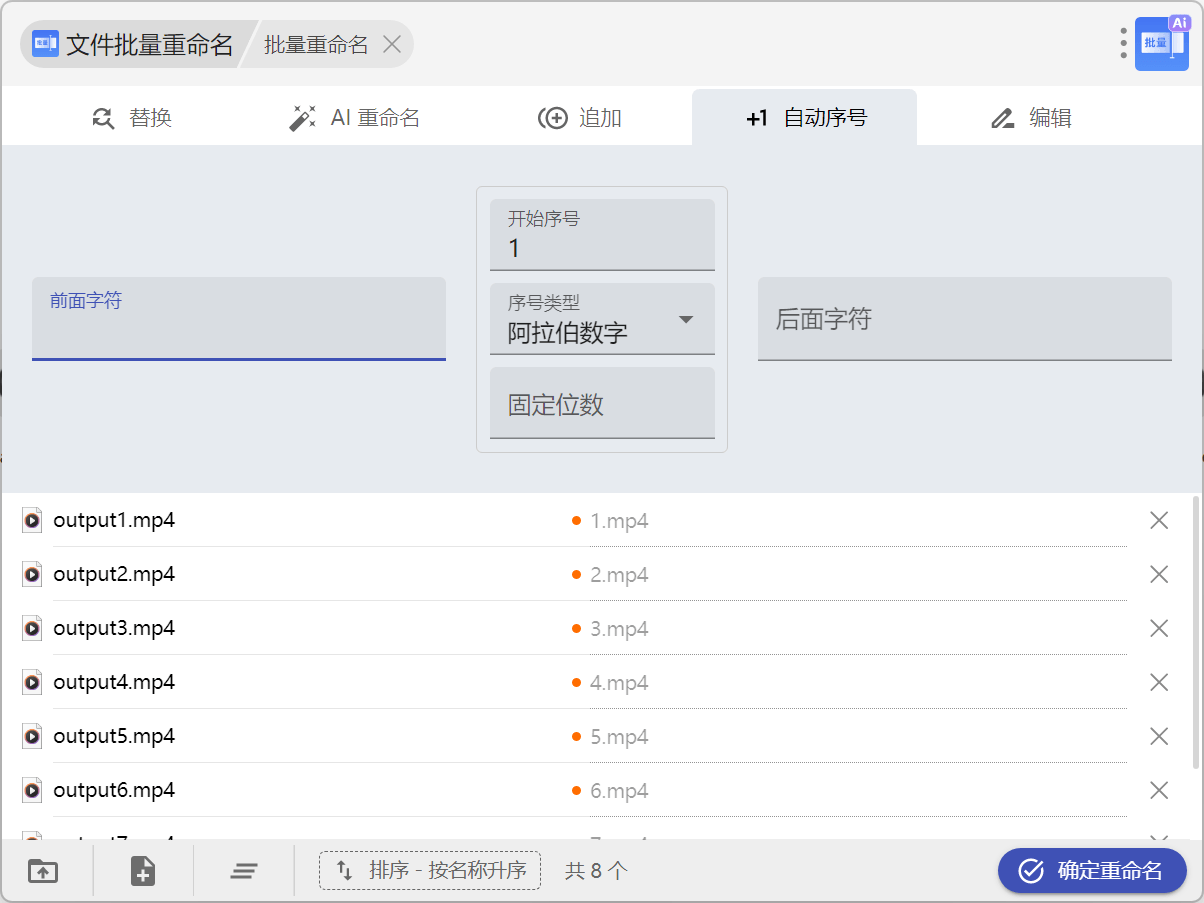Open the 序号类型 dropdown
This screenshot has height=903, width=1204.
coord(602,319)
